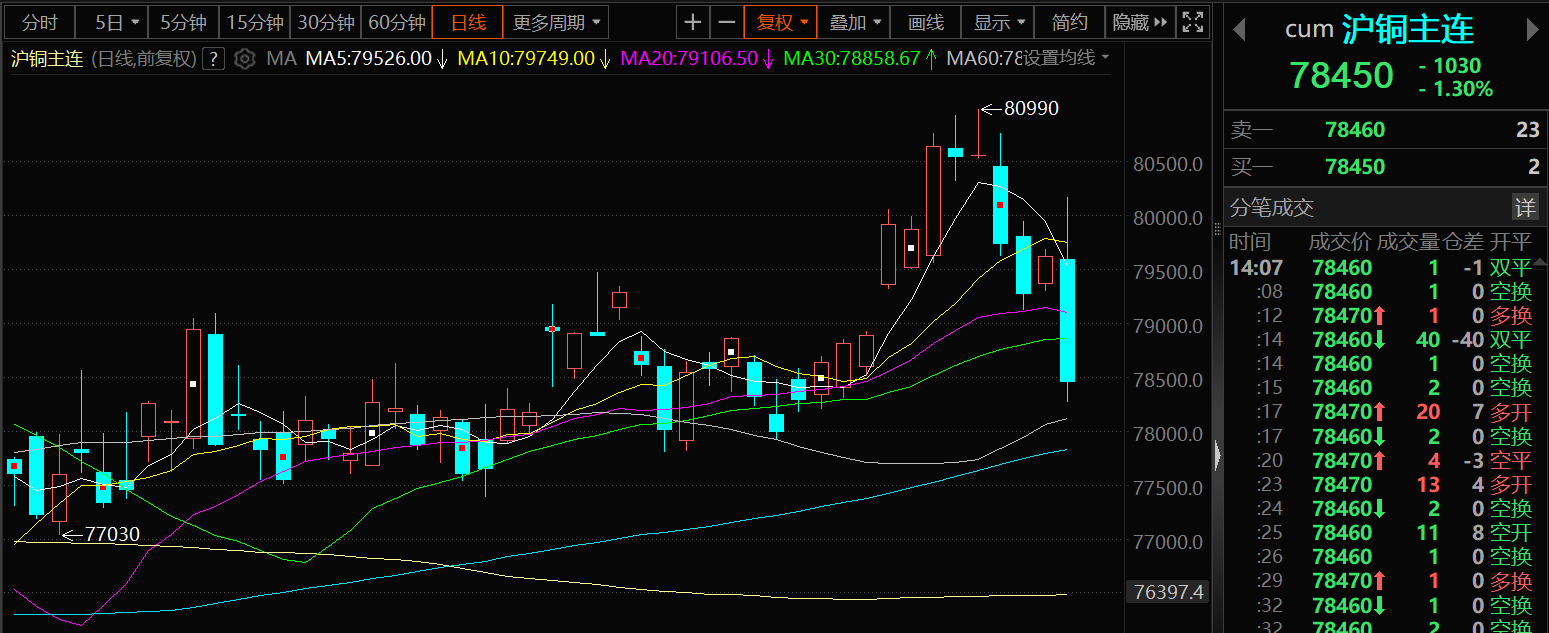This screenshot has height=633, width=1549.
Task: Click the 买一 bid price 78450
Action: pyautogui.click(x=1355, y=167)
